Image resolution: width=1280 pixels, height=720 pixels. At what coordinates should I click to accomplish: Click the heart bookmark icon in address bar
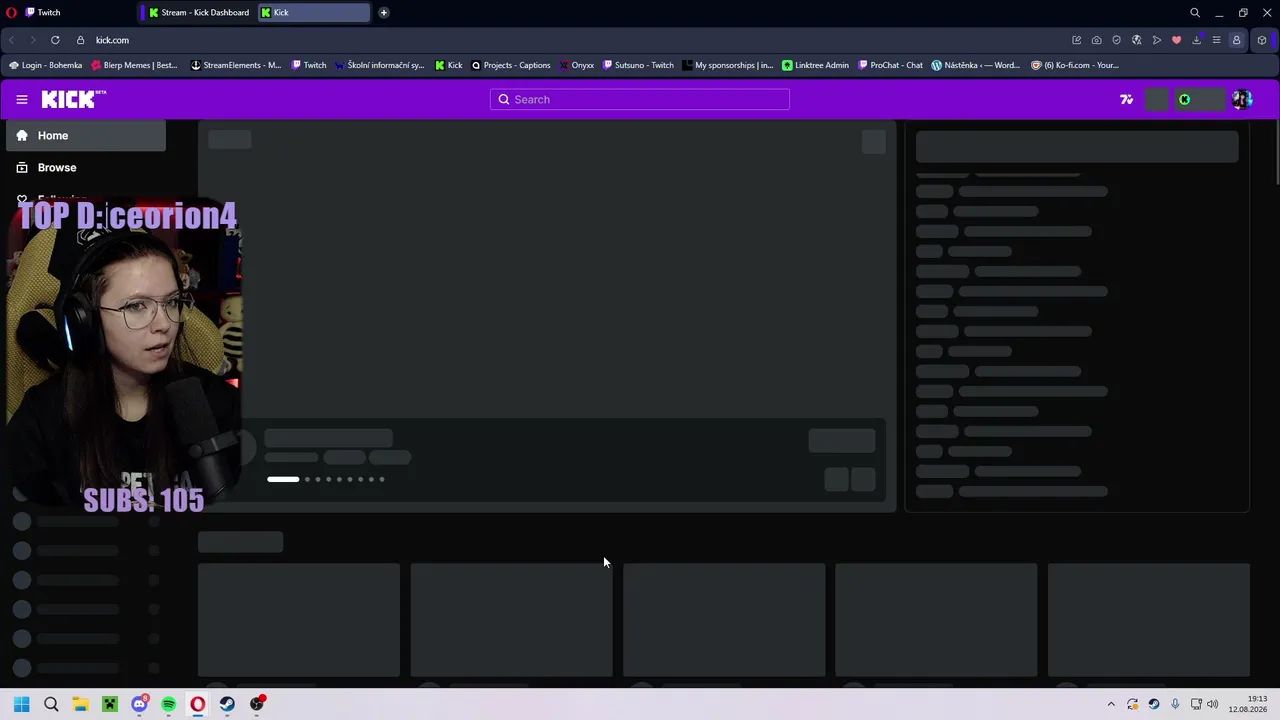(x=1177, y=40)
